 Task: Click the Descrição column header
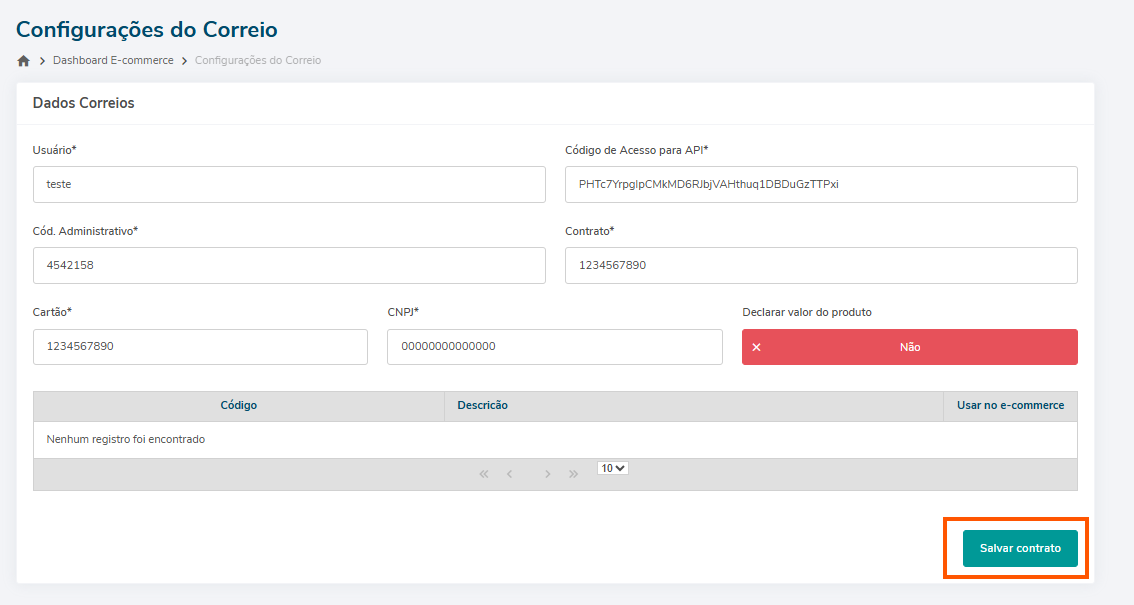tap(483, 406)
